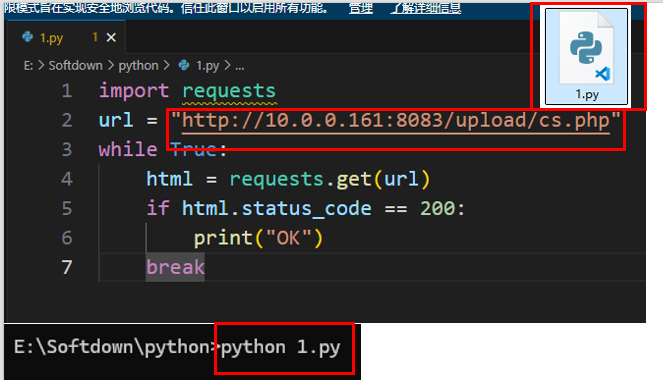663x380 pixels.
Task: Click the print("OK") statement
Action: click(x=258, y=238)
